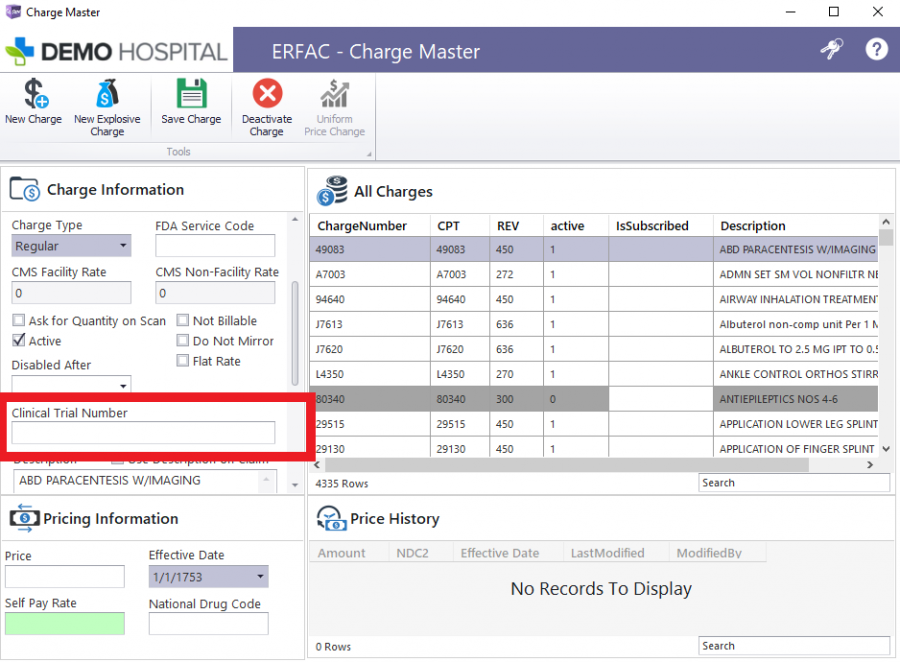Viewport: 900px width, 662px height.
Task: Select charge row 94640
Action: tap(593, 299)
